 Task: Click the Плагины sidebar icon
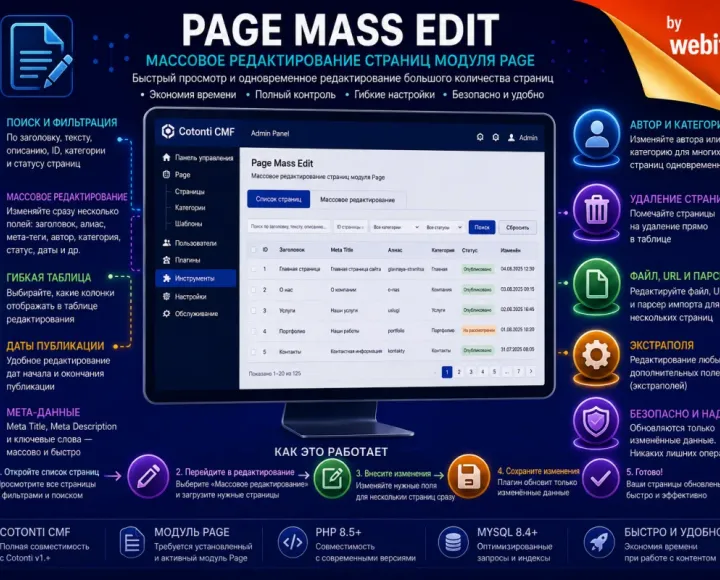point(166,260)
